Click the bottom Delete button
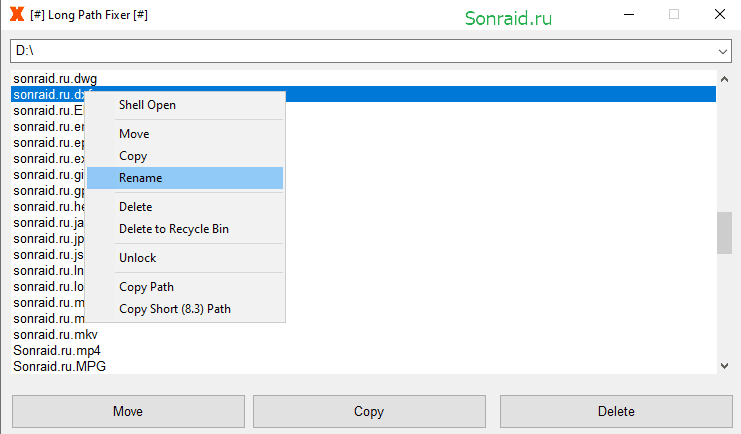The height and width of the screenshot is (434, 741). coord(616,411)
